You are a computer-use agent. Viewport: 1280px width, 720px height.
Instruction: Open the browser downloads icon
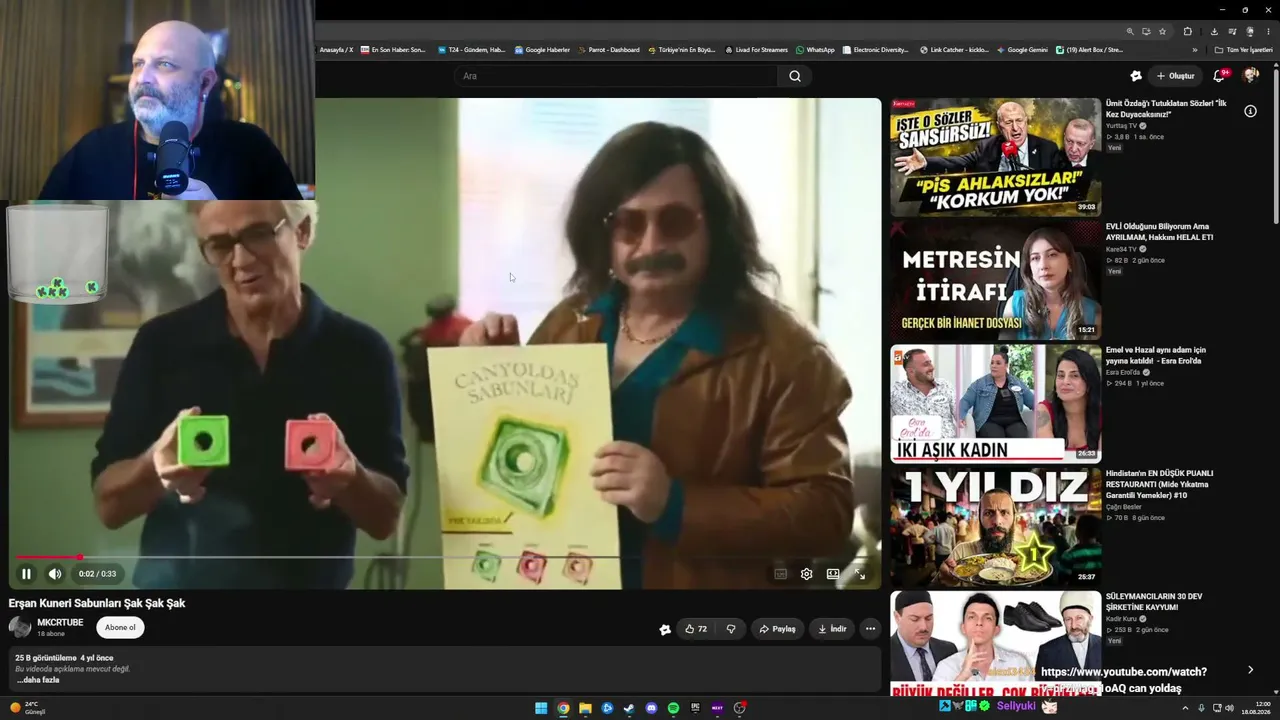pos(1214,31)
